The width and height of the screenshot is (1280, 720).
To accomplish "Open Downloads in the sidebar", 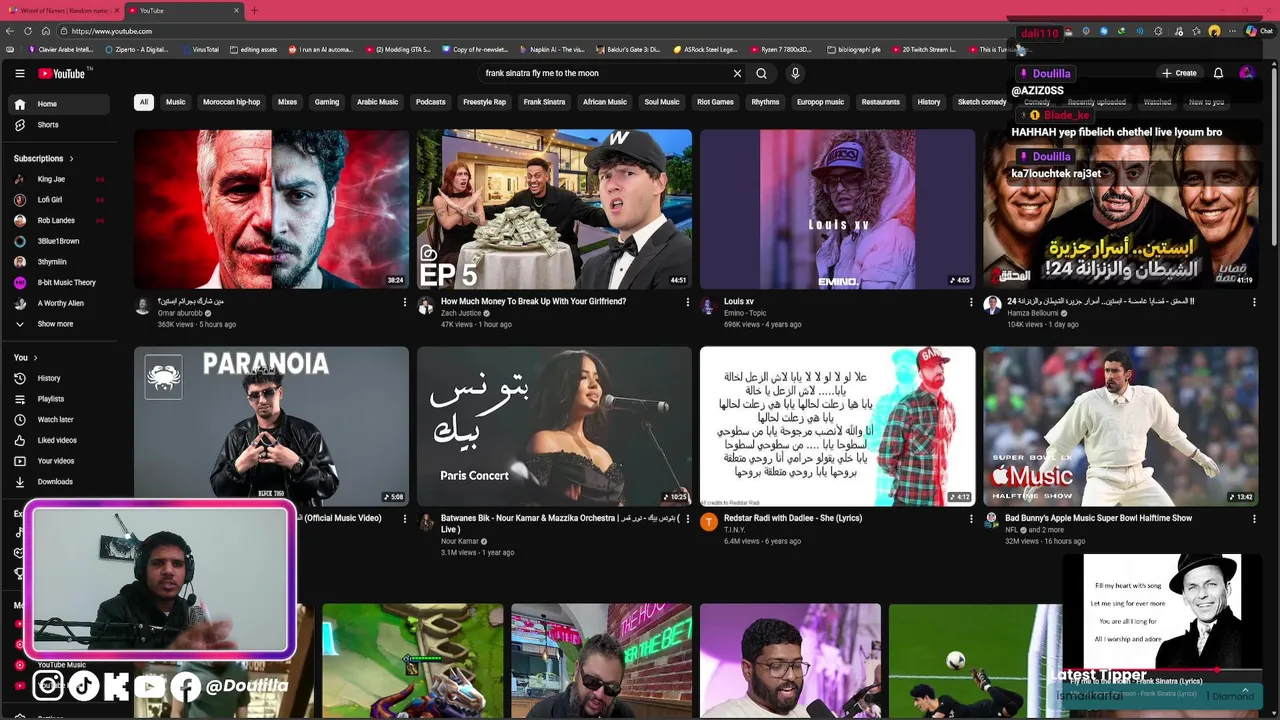I will (60, 482).
